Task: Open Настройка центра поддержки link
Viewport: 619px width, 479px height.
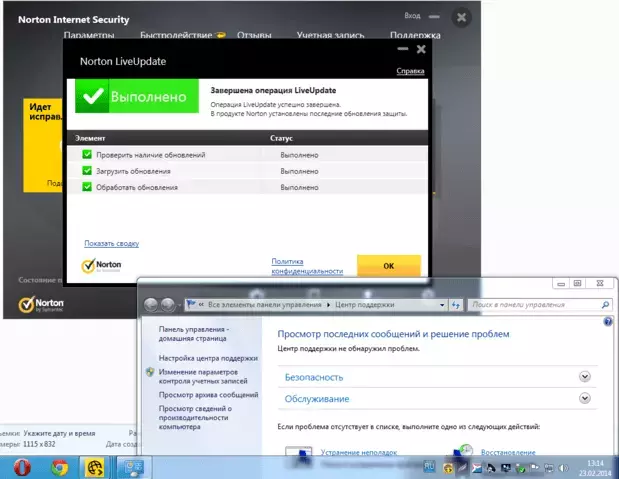Action: tap(208, 358)
